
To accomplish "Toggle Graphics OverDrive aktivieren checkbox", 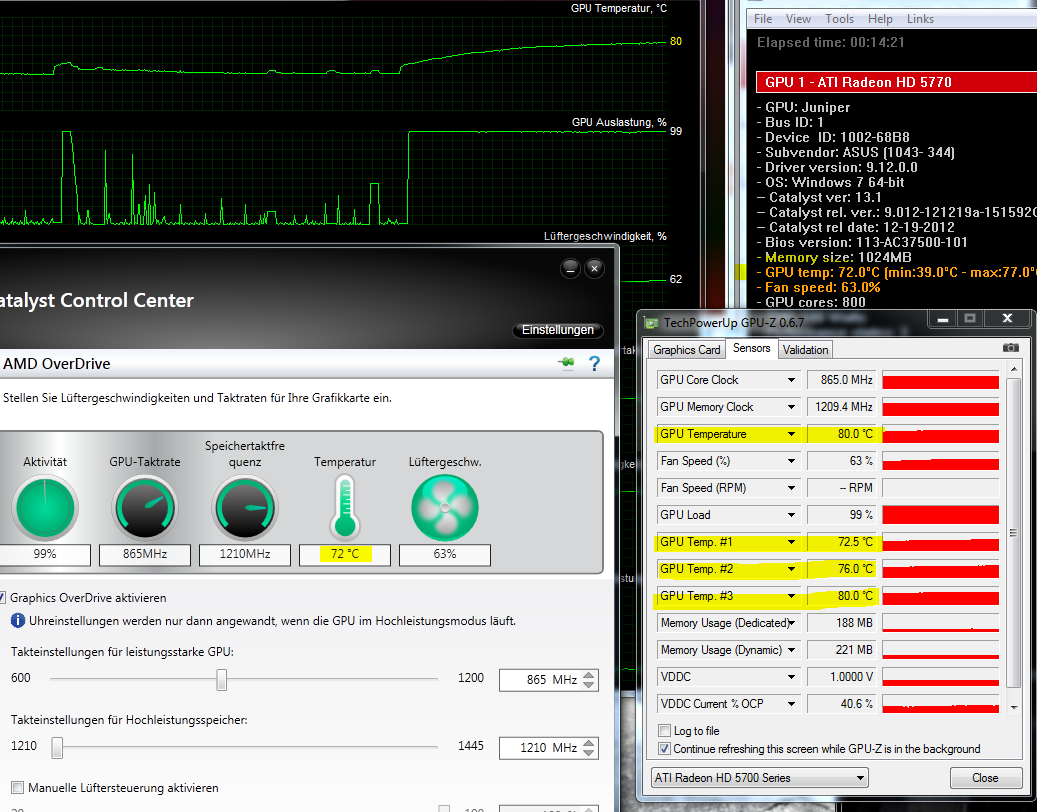I will click(3, 598).
